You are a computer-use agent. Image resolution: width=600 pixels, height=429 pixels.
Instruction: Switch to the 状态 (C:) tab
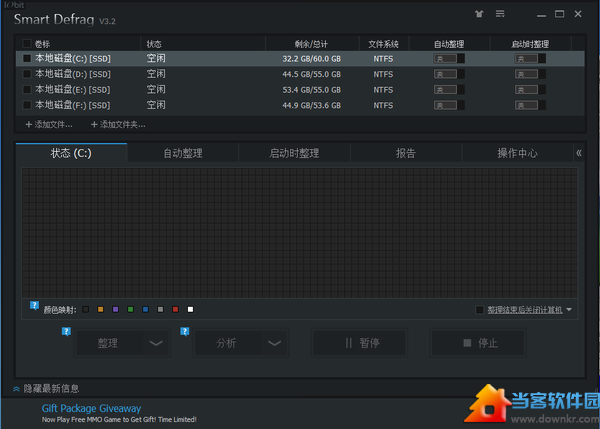[x=71, y=153]
